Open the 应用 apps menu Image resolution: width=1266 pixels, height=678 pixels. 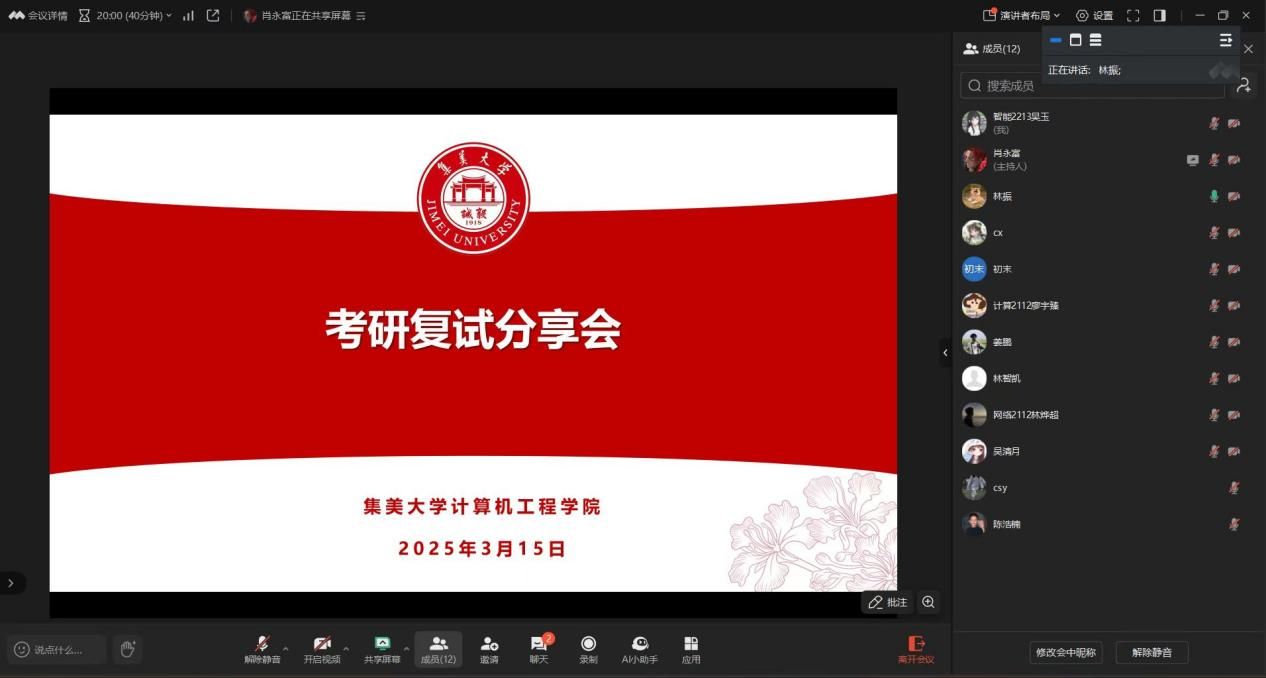691,649
